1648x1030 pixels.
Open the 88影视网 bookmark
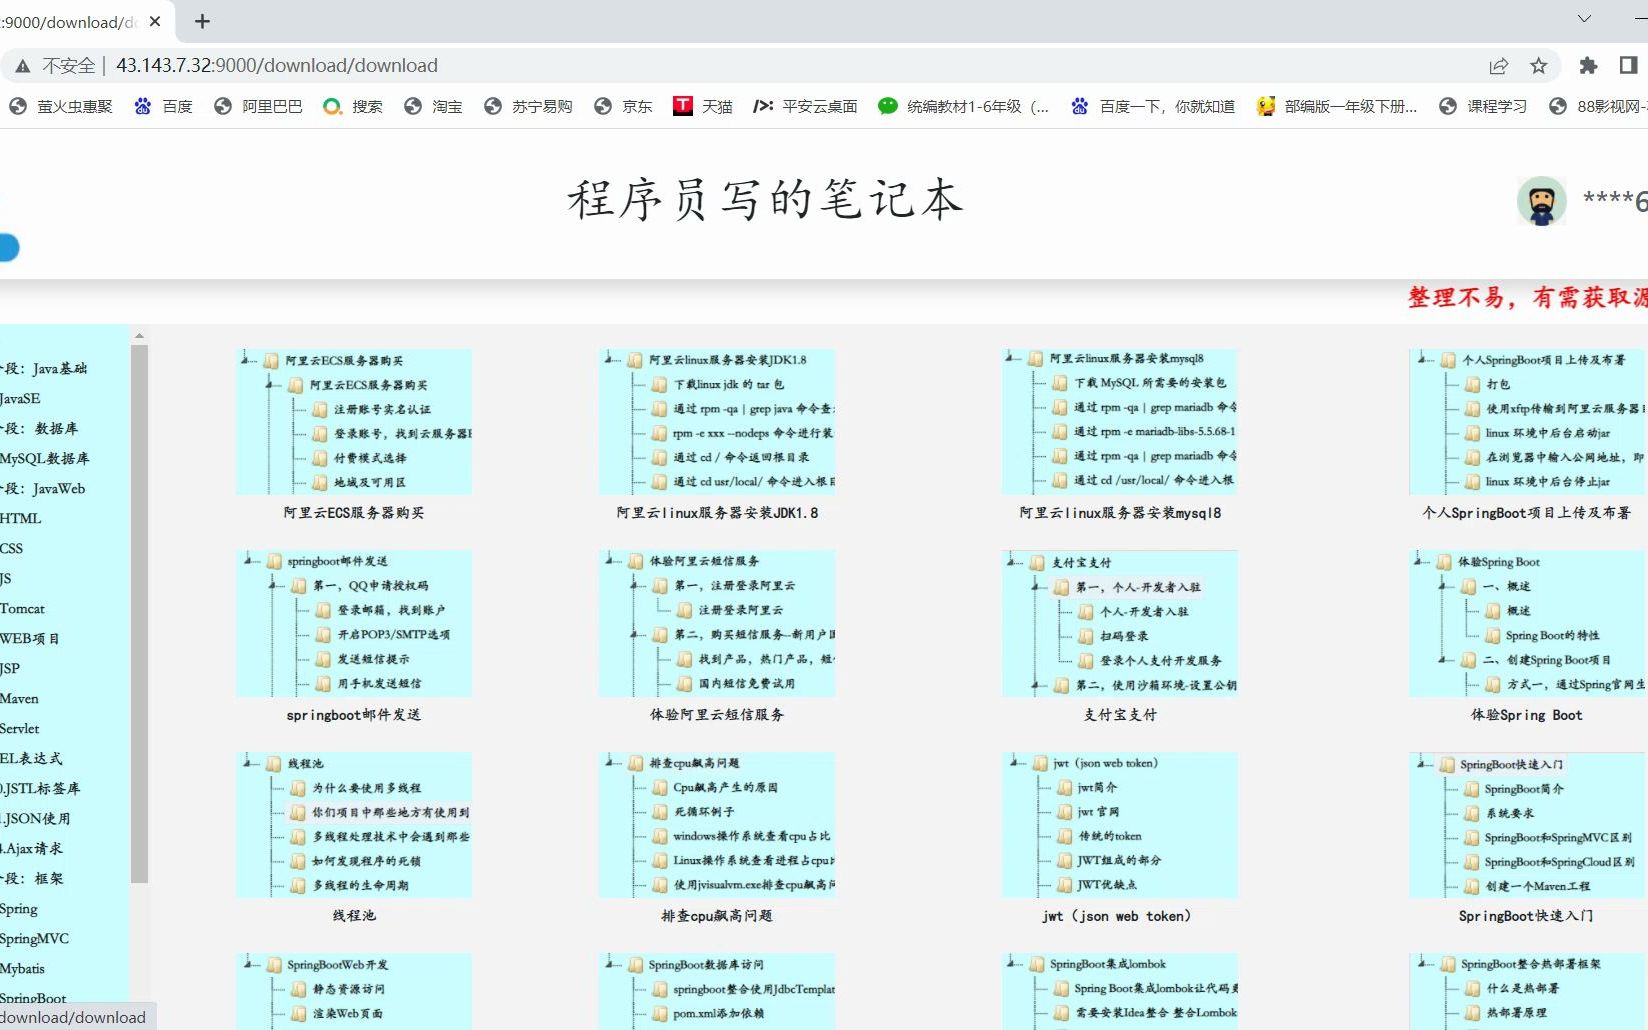tap(1597, 106)
